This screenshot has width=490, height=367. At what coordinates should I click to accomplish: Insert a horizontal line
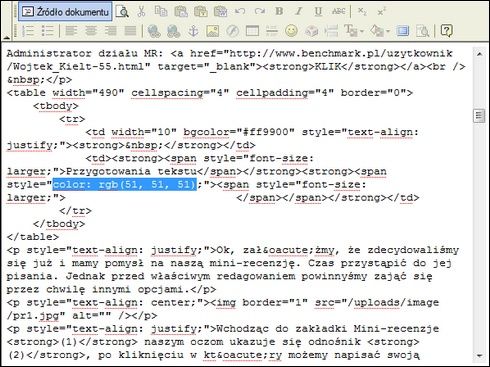272,31
